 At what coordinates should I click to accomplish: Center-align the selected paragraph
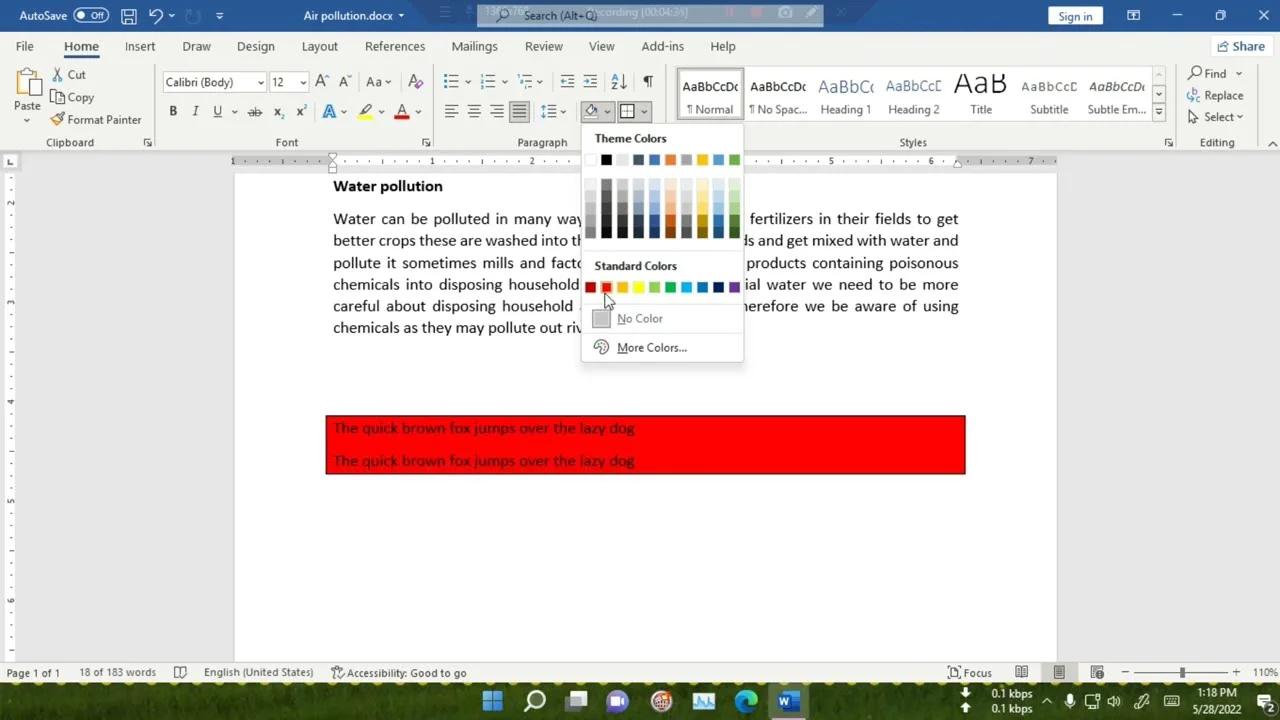(473, 111)
